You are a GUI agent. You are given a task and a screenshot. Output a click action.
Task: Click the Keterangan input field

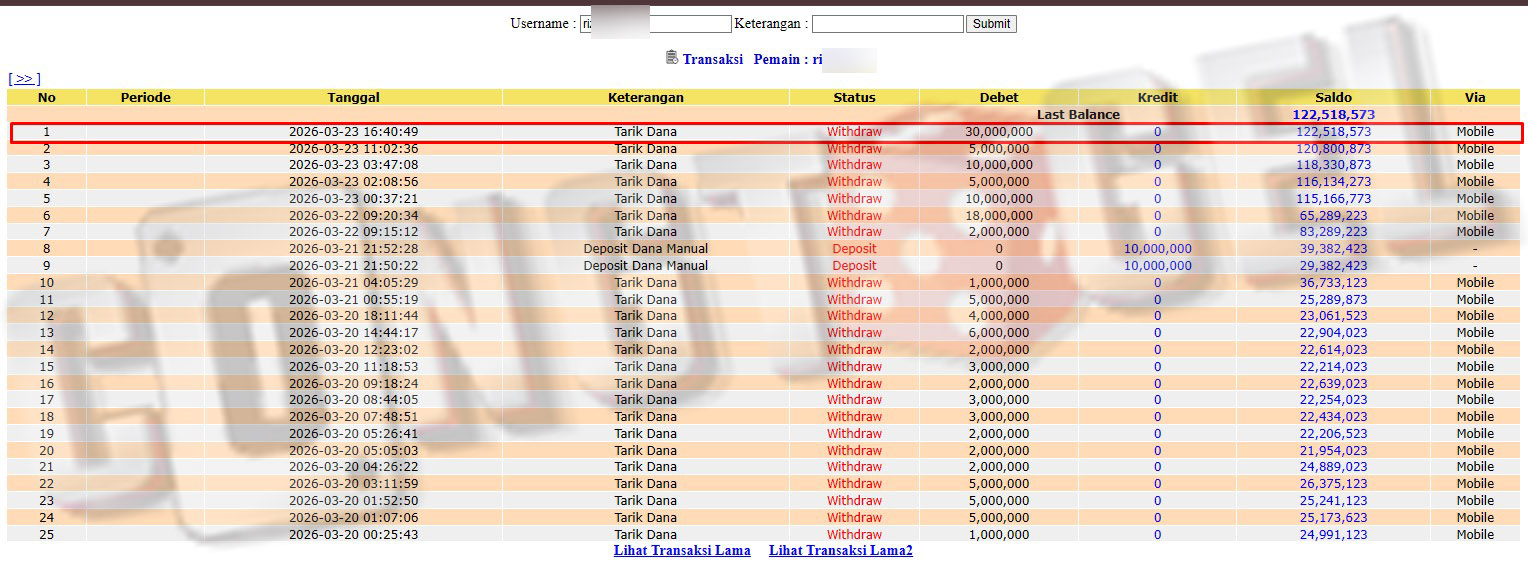point(888,23)
